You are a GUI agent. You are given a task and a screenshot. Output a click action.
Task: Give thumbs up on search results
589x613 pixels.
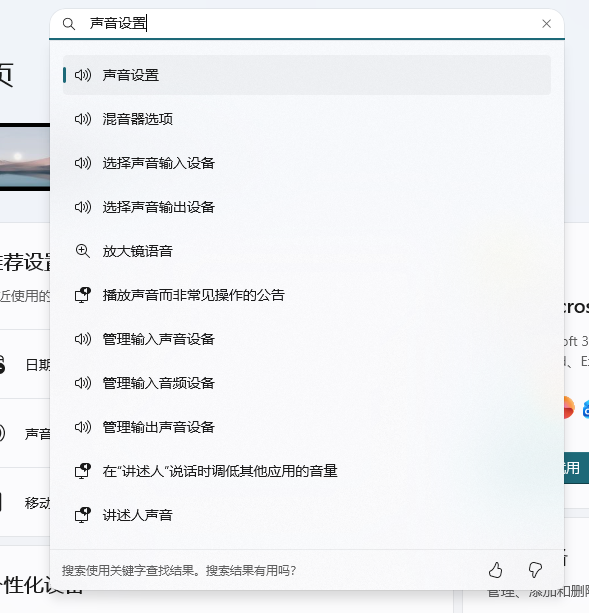coord(496,570)
